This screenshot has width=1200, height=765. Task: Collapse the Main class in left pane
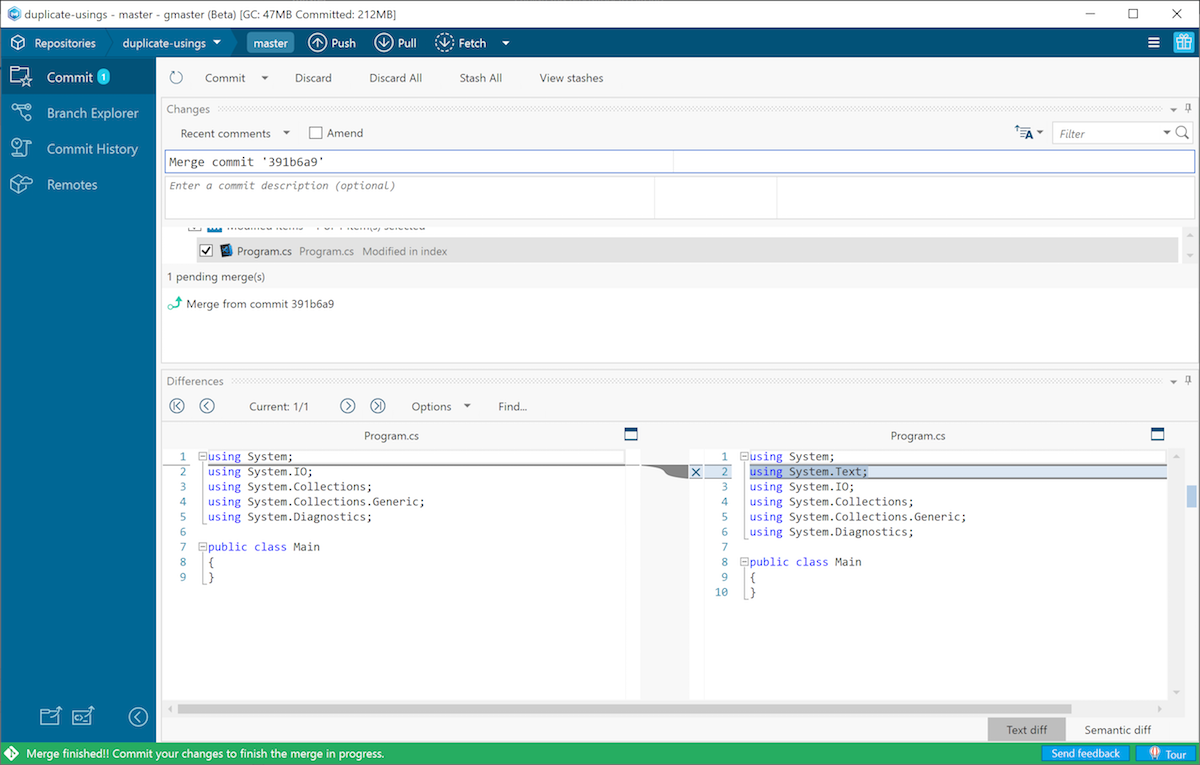(x=203, y=547)
